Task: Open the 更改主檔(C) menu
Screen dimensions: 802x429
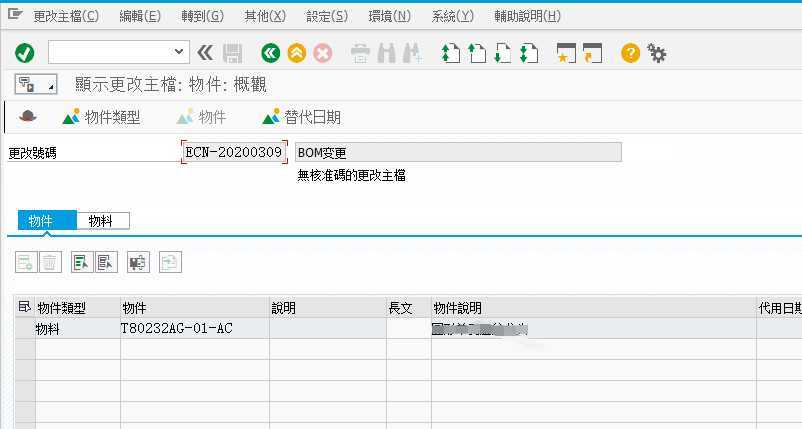Action: pyautogui.click(x=66, y=16)
